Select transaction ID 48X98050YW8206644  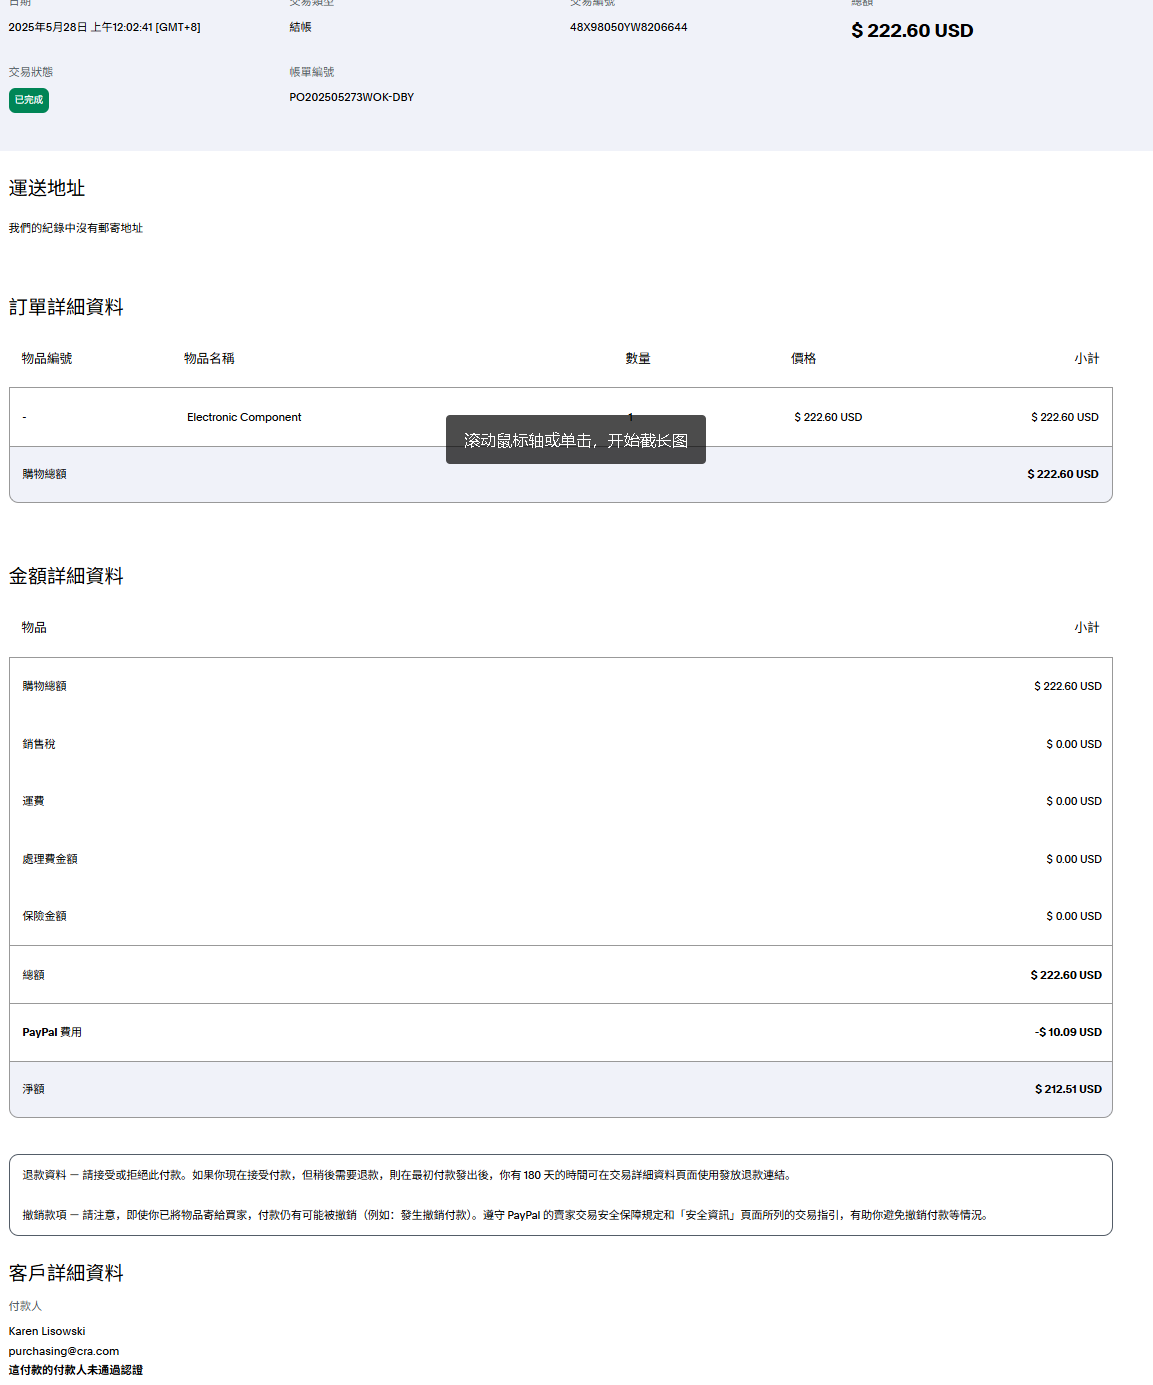[x=628, y=27]
